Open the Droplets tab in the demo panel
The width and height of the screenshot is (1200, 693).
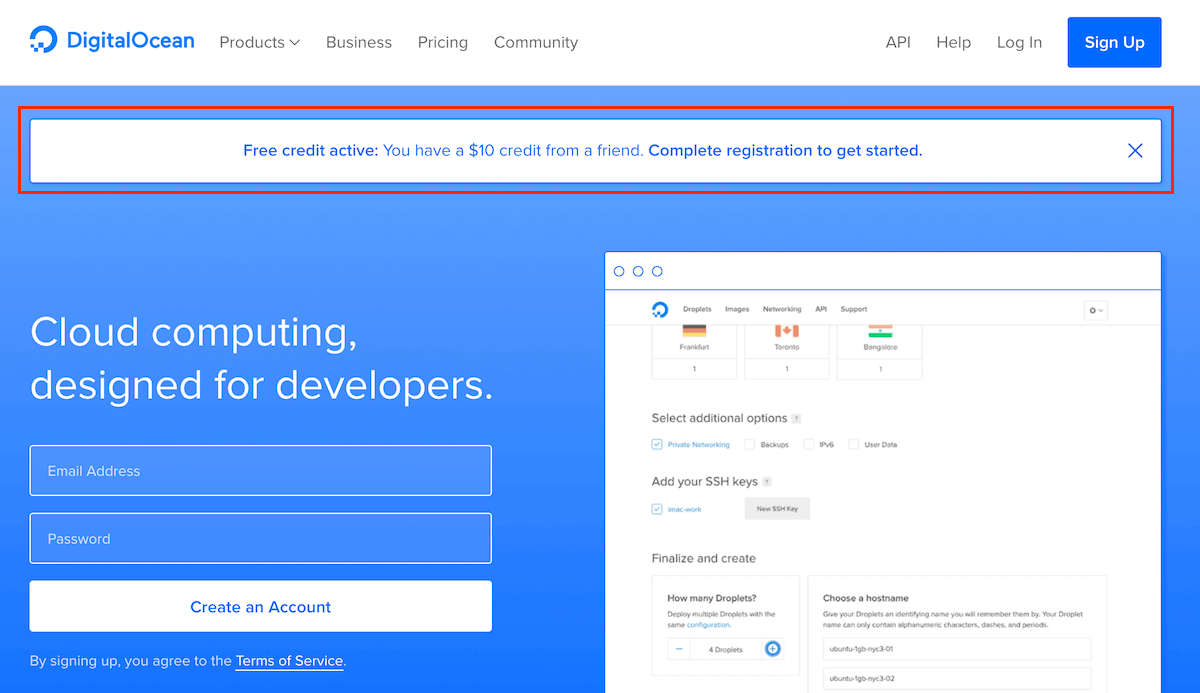click(x=697, y=310)
